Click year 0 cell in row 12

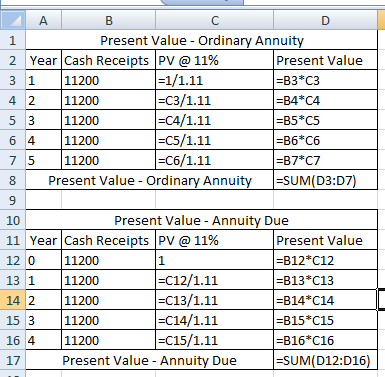click(x=44, y=260)
